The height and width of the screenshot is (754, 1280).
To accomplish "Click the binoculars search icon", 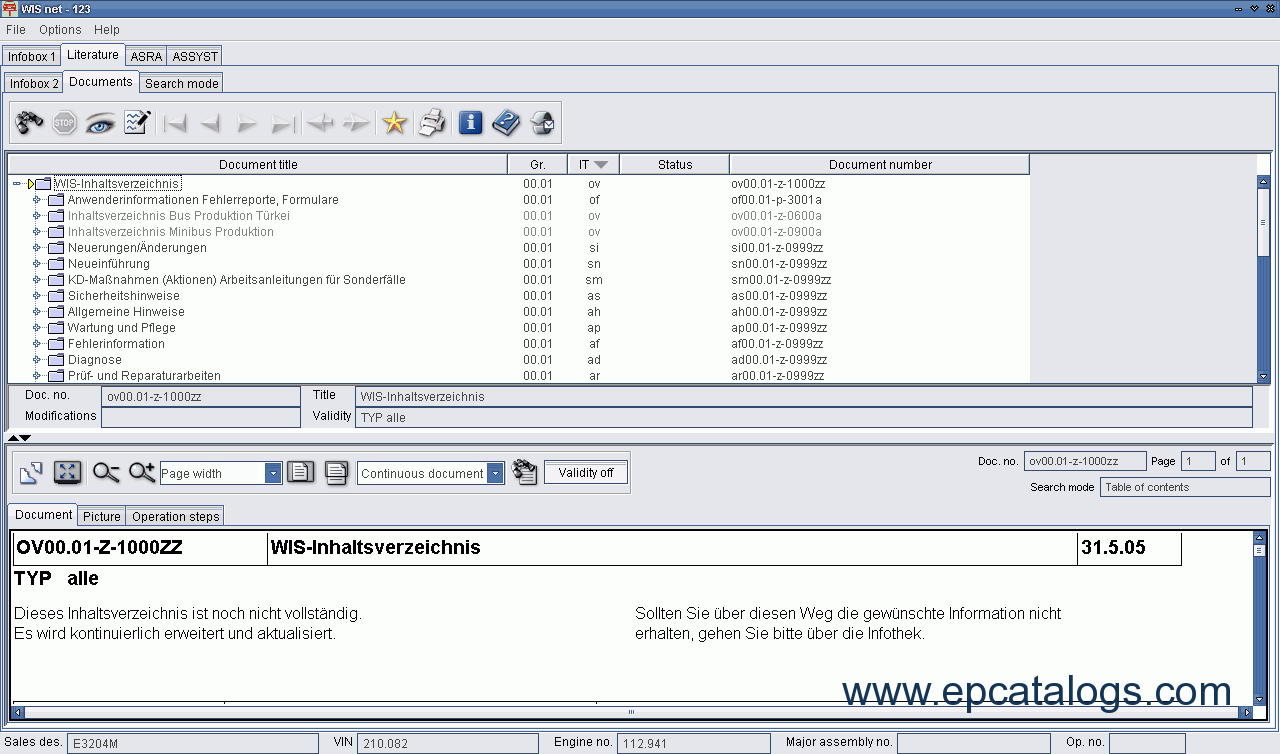I will [x=30, y=123].
